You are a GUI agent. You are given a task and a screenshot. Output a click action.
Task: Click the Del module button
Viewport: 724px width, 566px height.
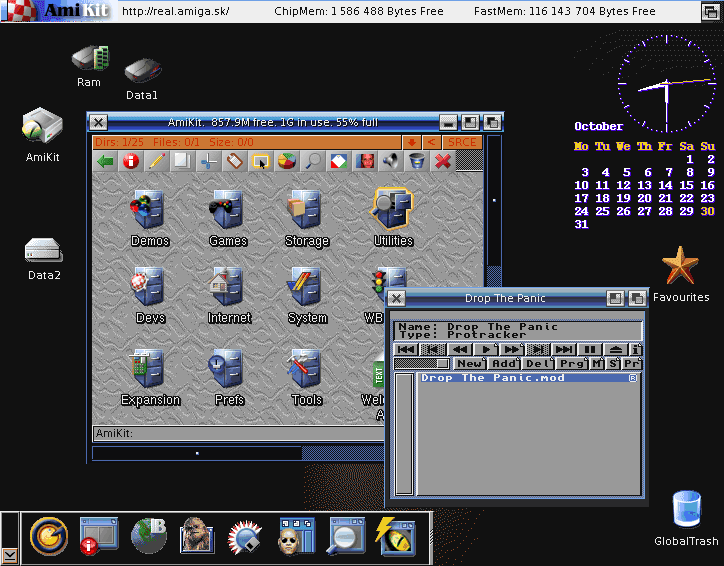pyautogui.click(x=538, y=363)
